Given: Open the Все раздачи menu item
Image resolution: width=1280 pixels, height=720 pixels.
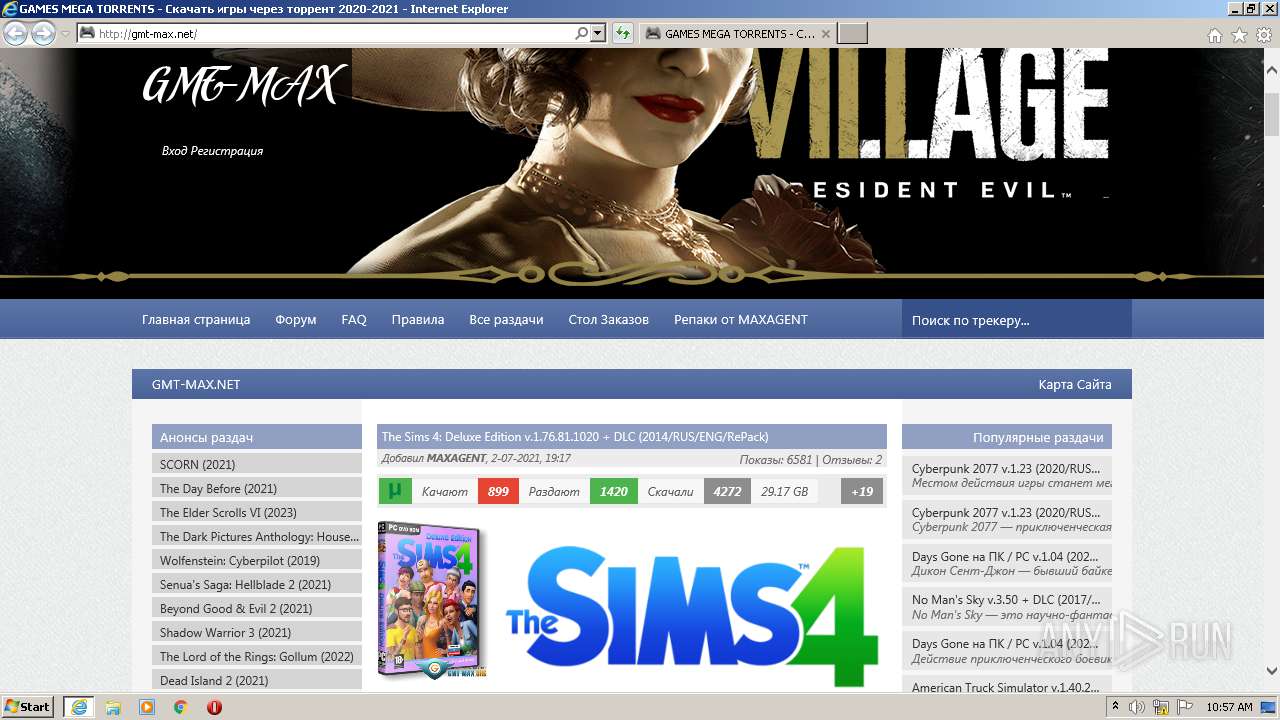Looking at the screenshot, I should pos(506,320).
